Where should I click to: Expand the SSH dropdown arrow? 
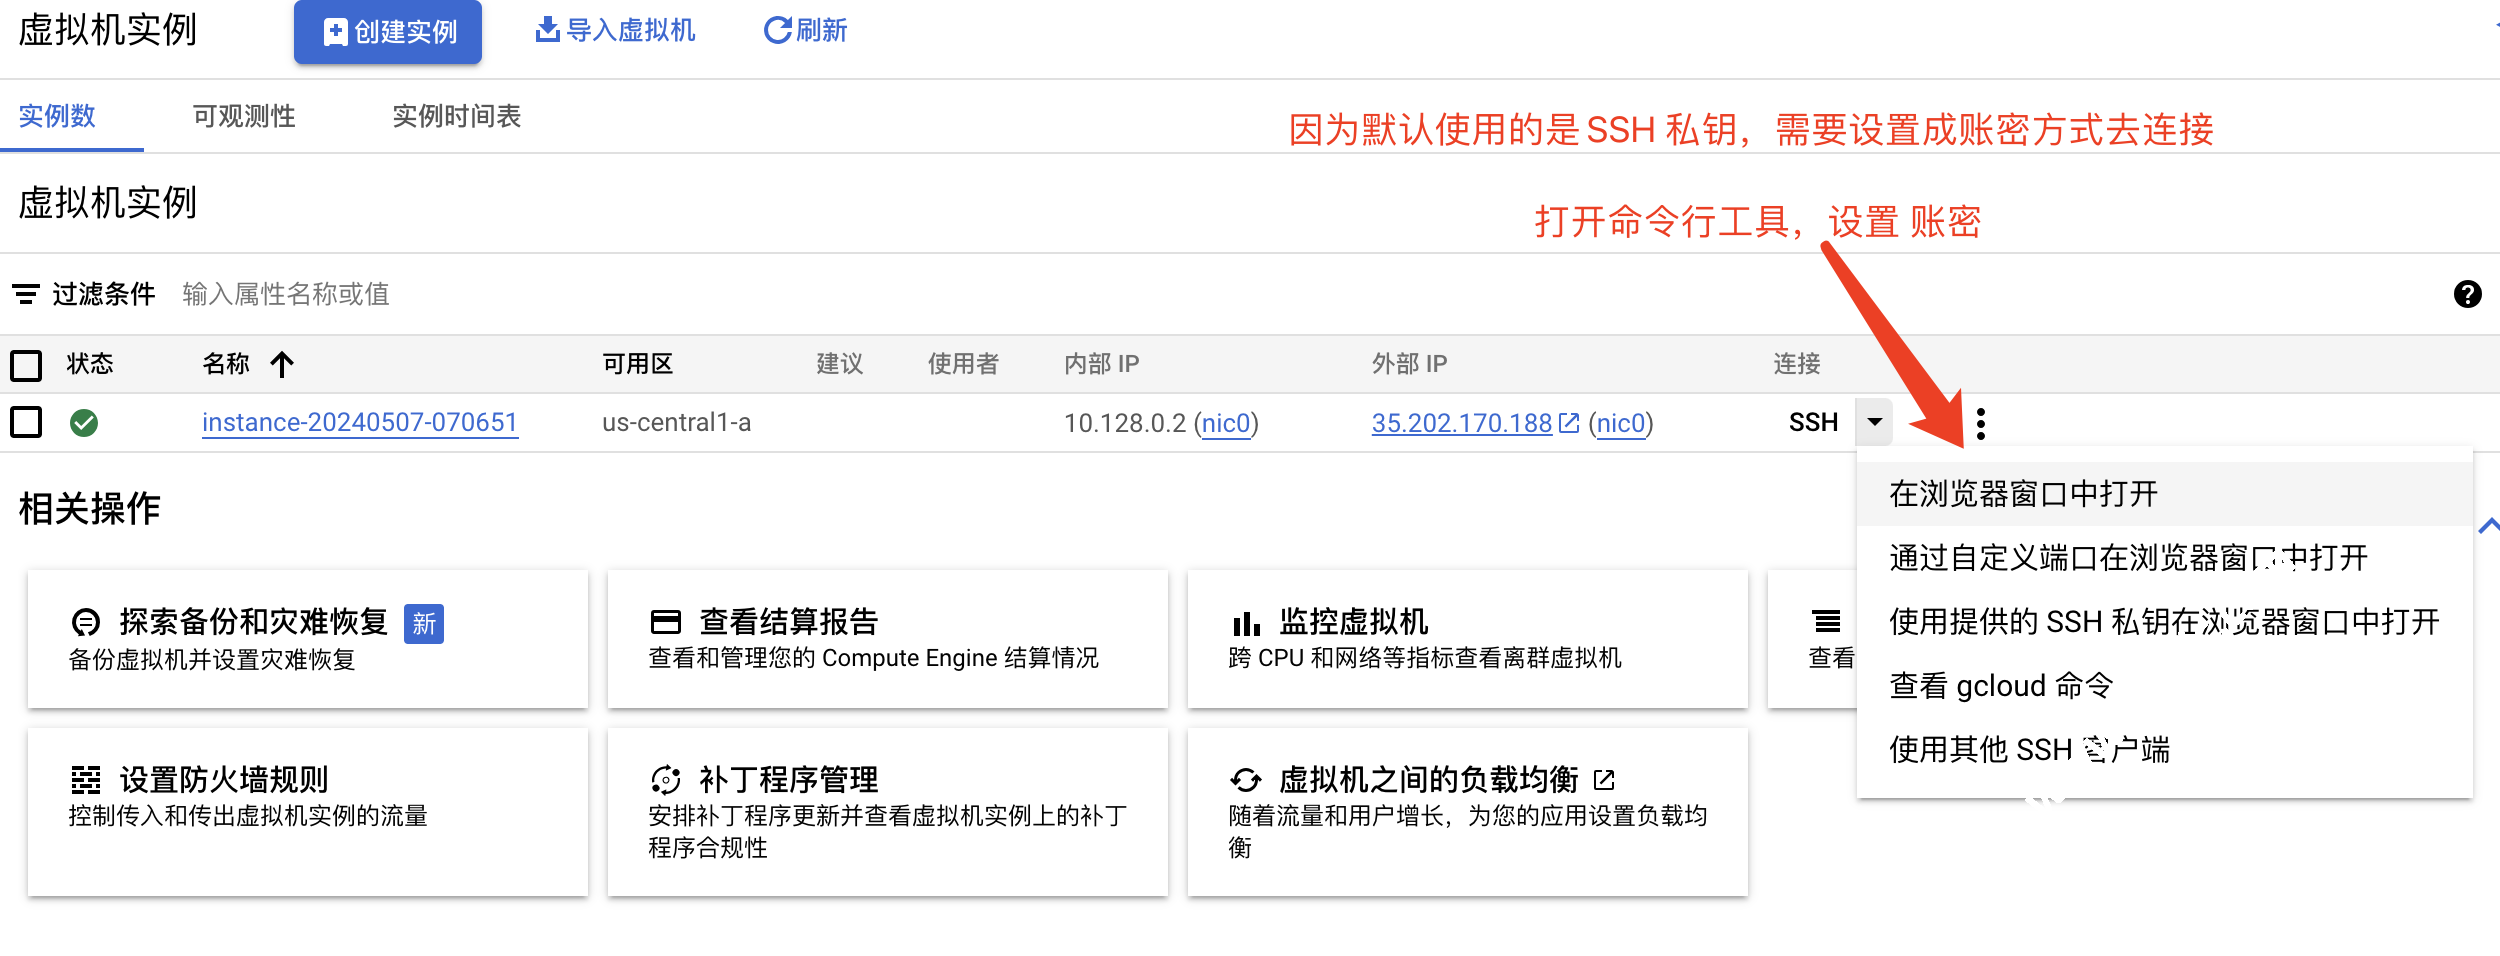point(1874,422)
